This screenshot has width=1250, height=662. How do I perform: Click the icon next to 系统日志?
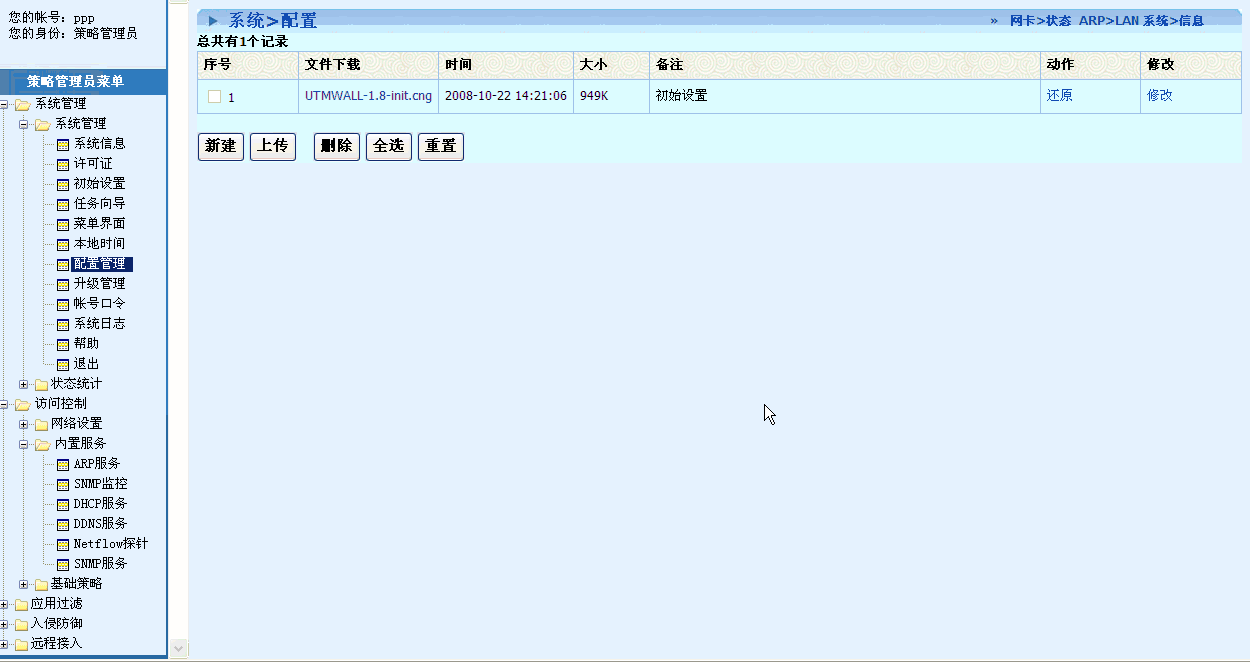[63, 324]
